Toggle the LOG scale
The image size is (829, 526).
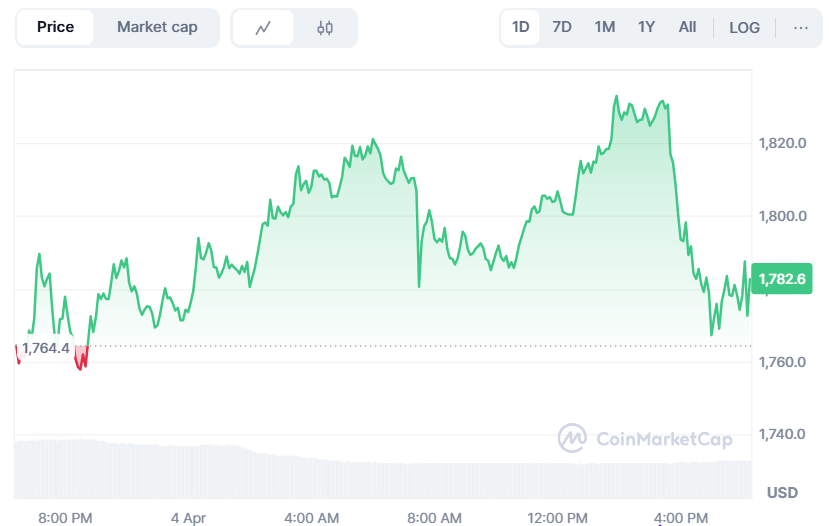click(x=744, y=28)
